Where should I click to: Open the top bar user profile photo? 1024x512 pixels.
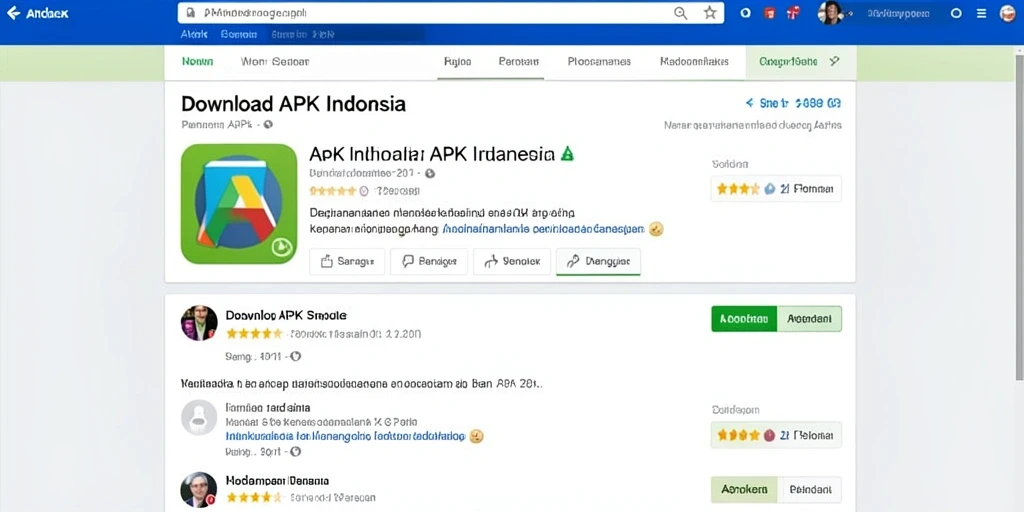point(831,12)
